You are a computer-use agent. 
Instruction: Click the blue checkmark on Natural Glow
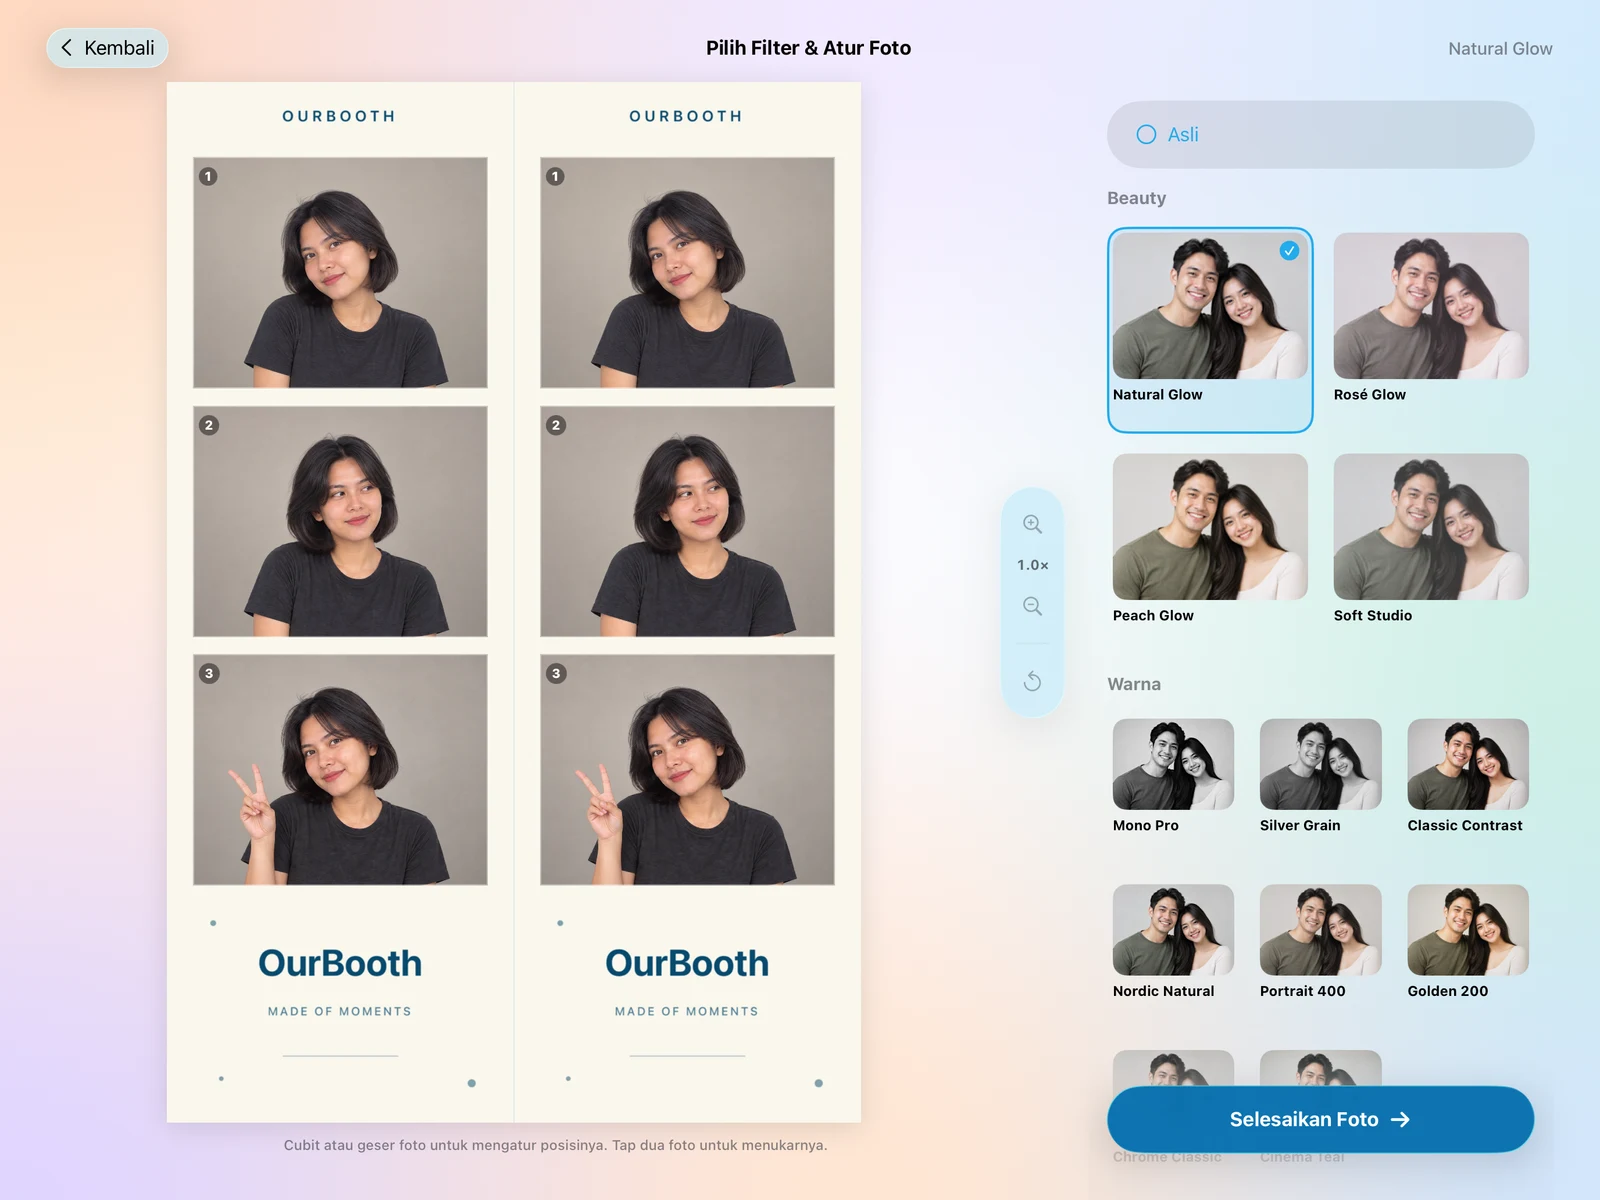point(1289,251)
